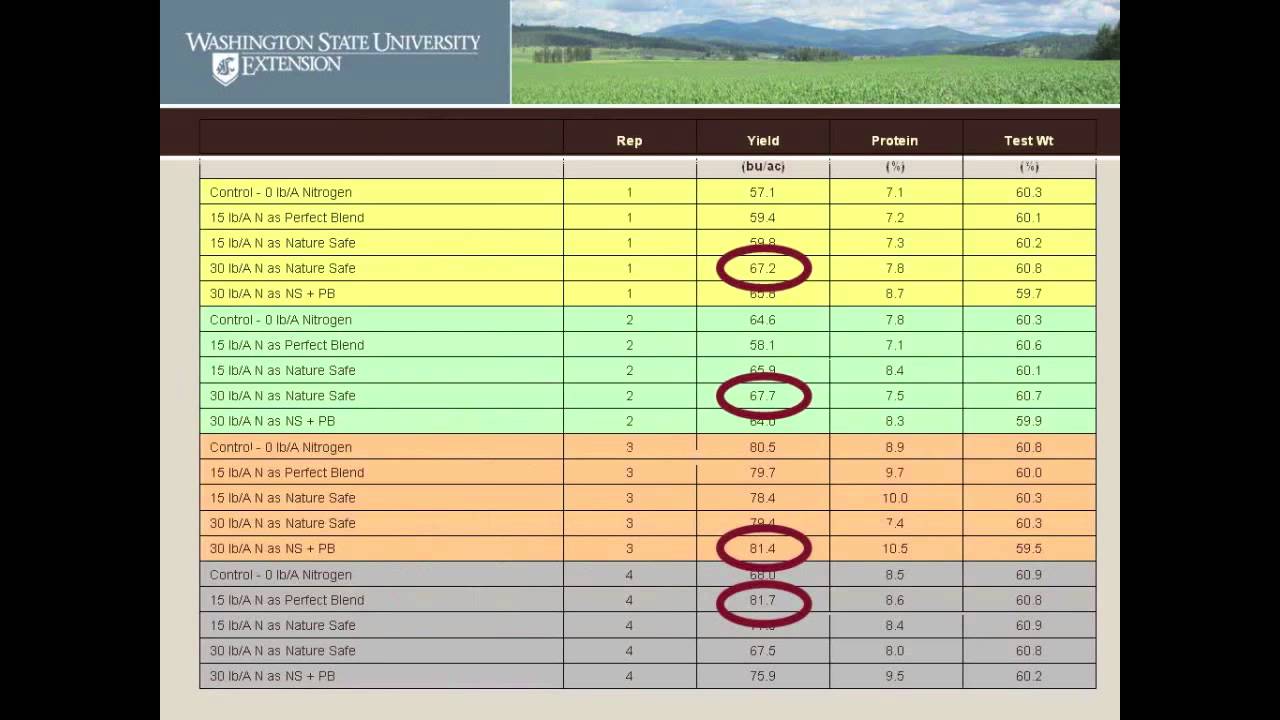Click the yield value 67.5
Screen dimensions: 1280x720
pyautogui.click(x=763, y=651)
